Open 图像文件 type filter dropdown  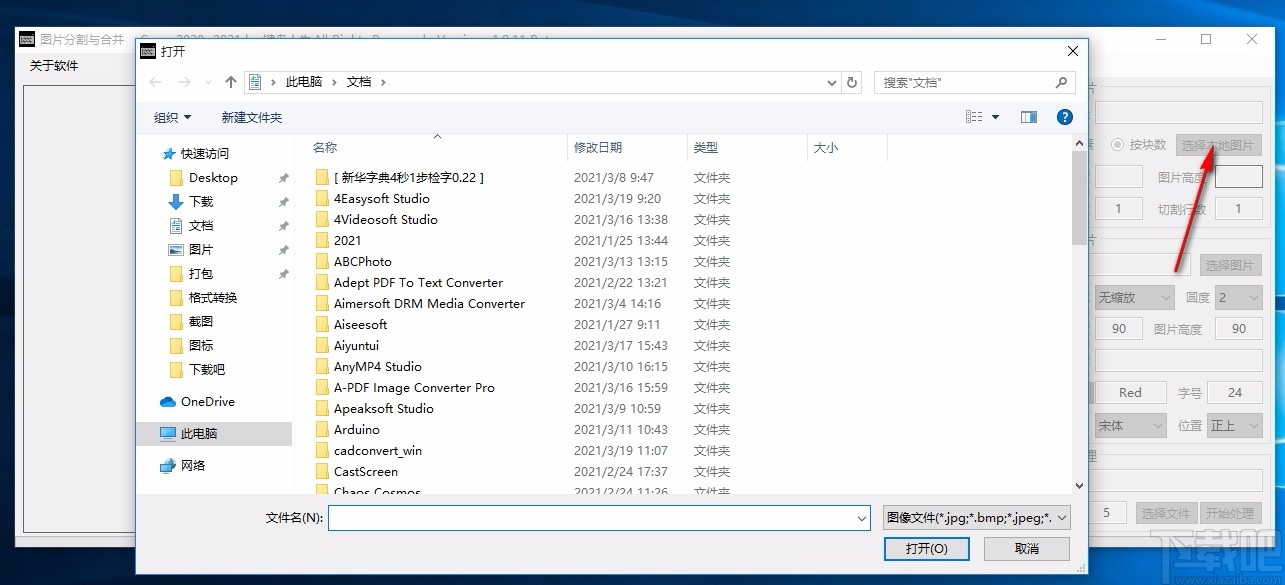pos(977,518)
